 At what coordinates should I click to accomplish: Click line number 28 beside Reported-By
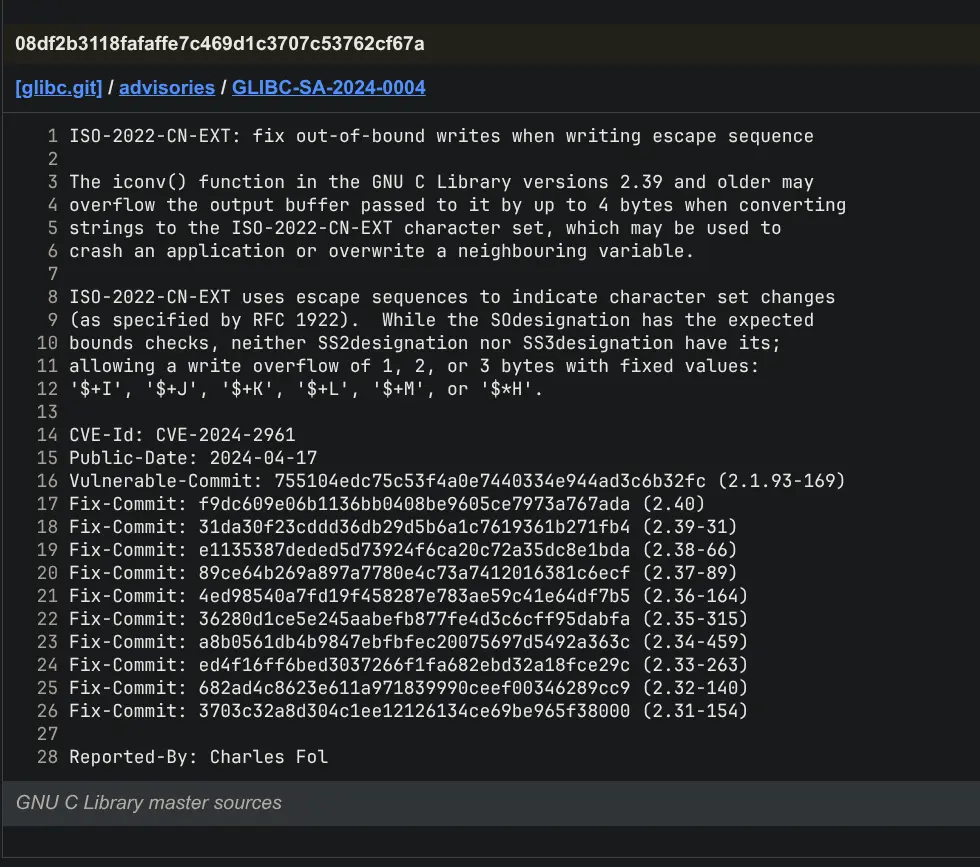48,757
